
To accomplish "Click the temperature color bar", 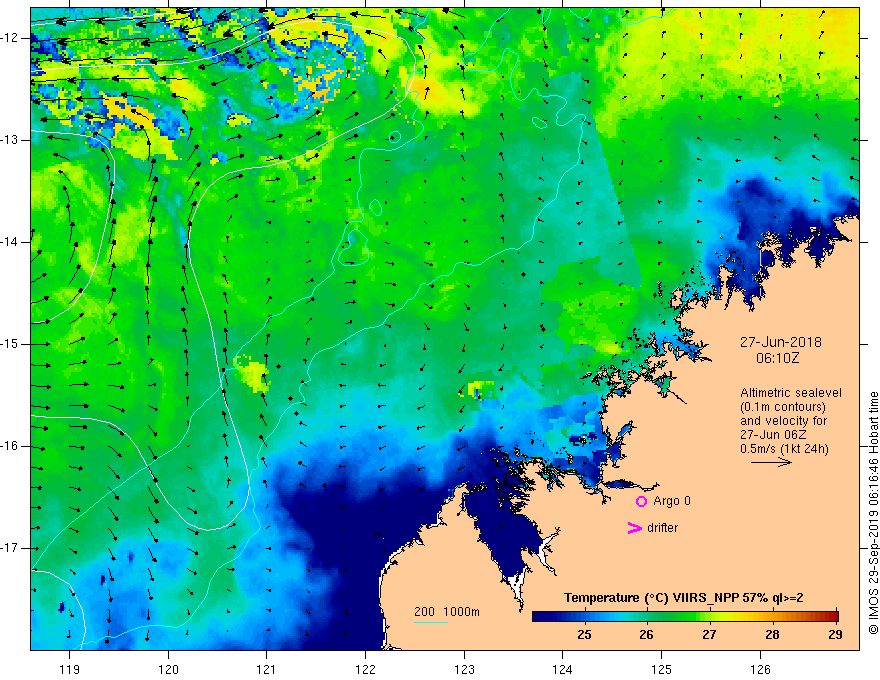I will pyautogui.click(x=685, y=616).
